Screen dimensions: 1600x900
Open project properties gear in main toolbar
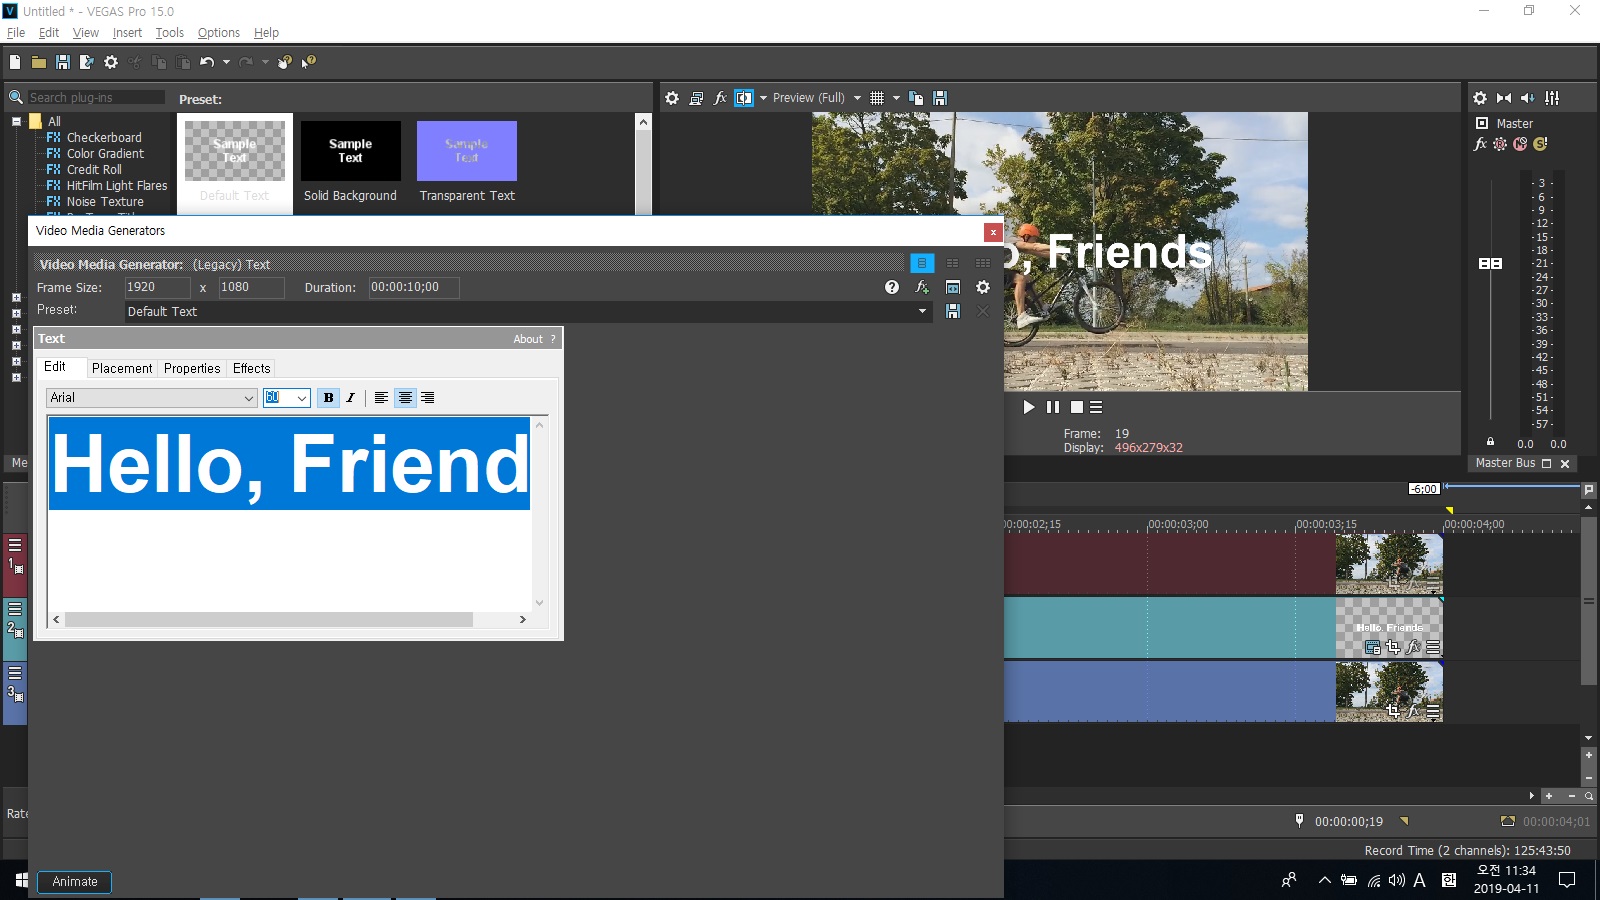coord(111,62)
